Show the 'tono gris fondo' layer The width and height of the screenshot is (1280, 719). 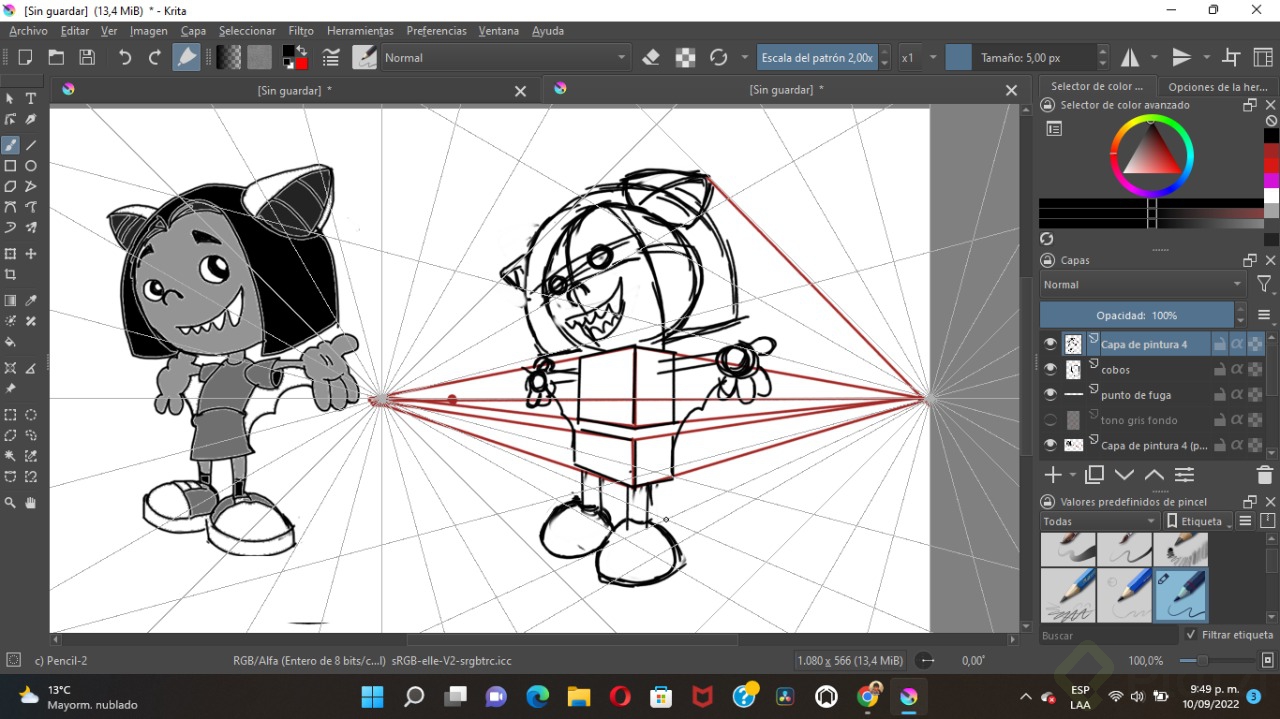pyautogui.click(x=1050, y=421)
